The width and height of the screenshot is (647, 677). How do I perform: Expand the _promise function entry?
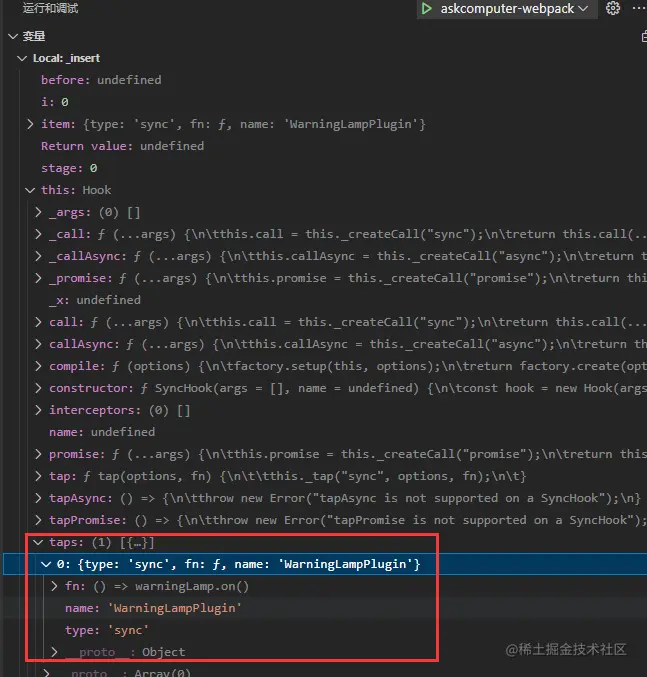(38, 278)
